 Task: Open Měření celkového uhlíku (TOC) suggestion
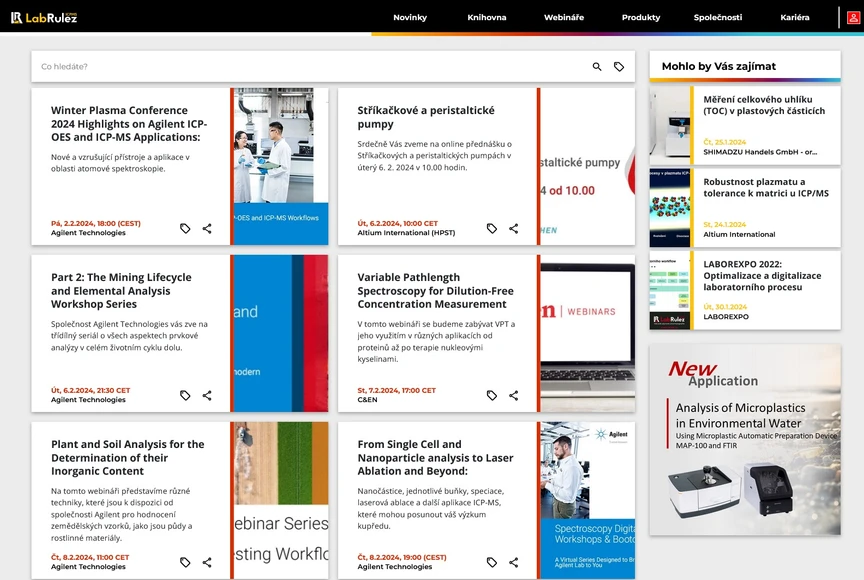(x=764, y=105)
